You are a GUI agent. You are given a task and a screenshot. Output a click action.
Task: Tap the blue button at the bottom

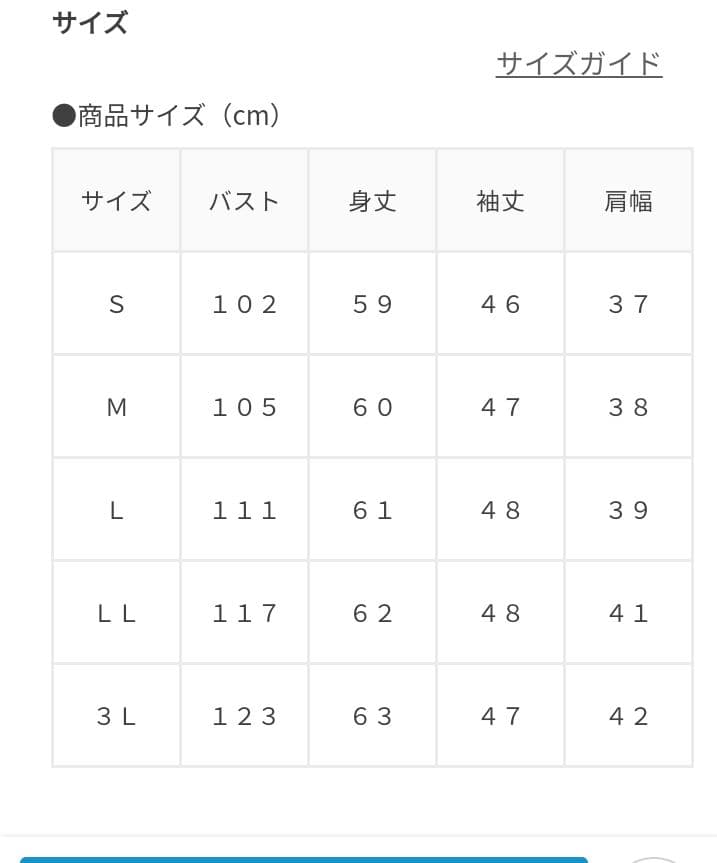coord(303,858)
